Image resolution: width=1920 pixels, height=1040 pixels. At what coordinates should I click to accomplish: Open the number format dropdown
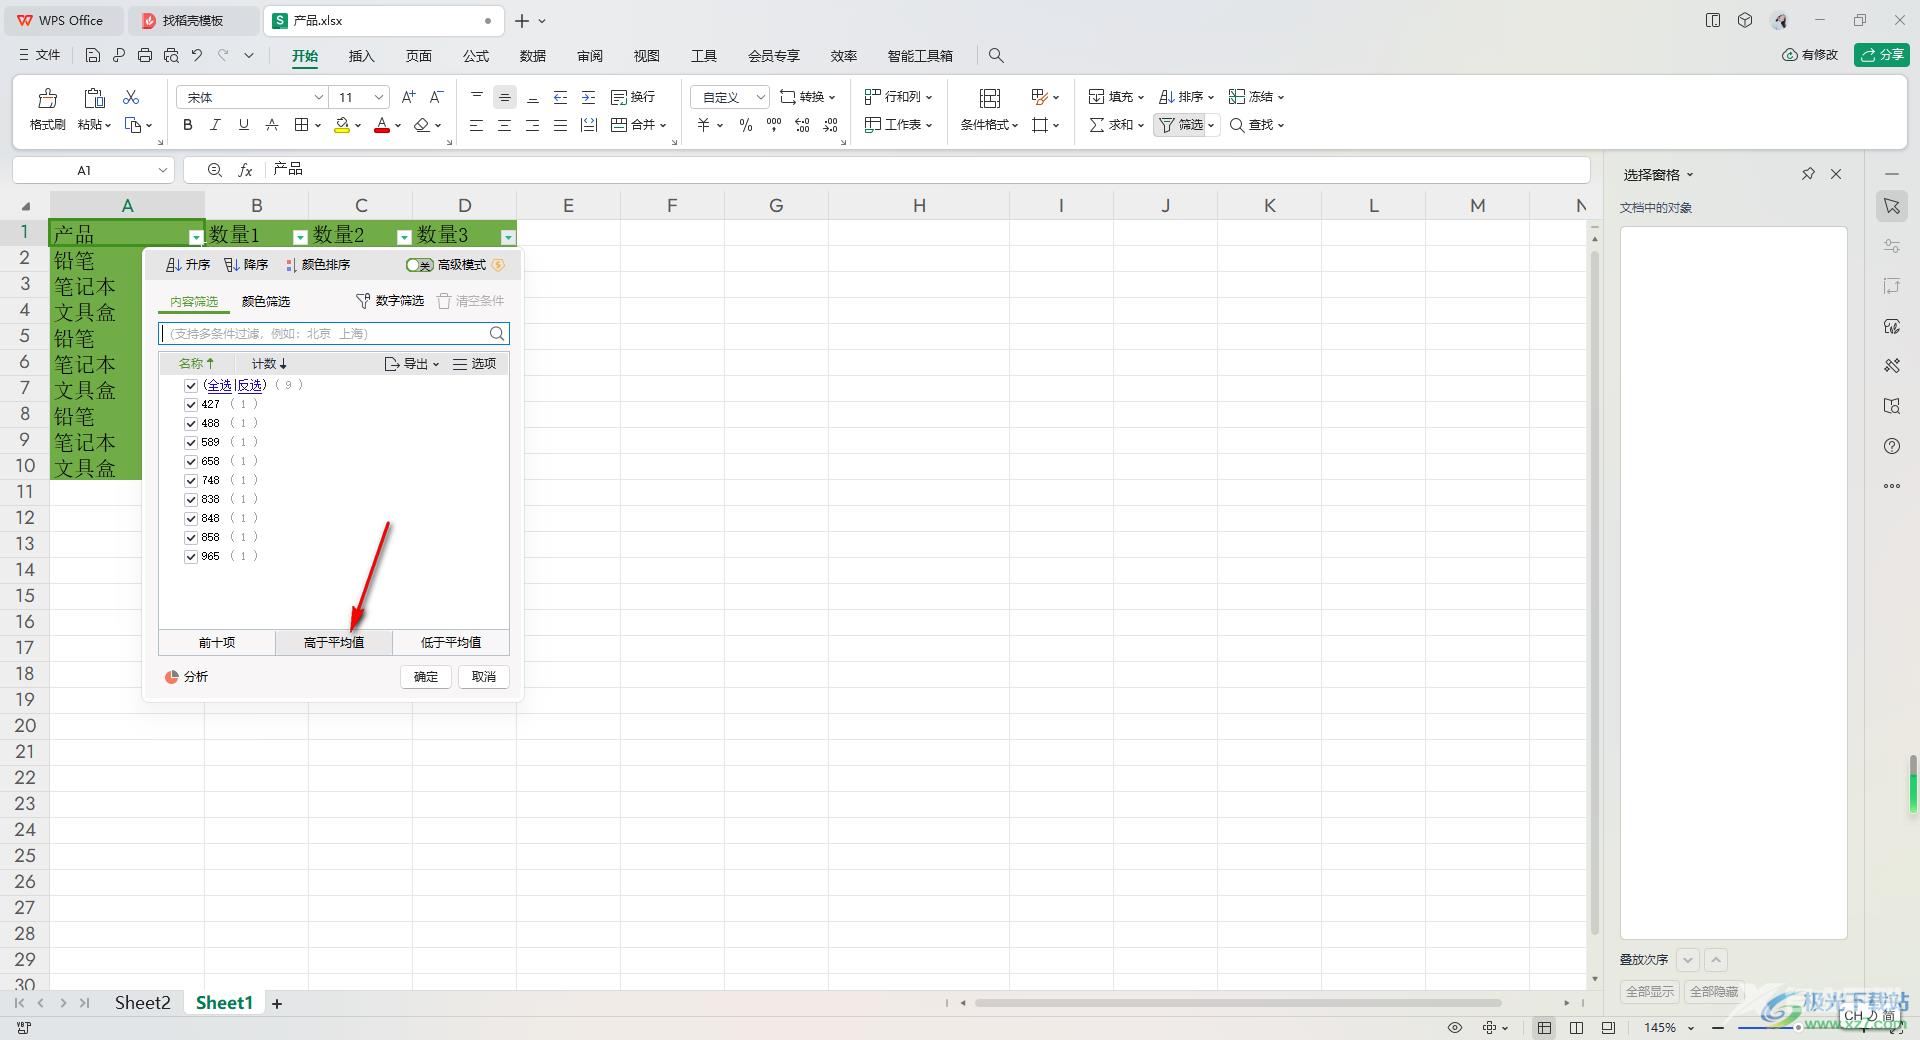[x=760, y=97]
